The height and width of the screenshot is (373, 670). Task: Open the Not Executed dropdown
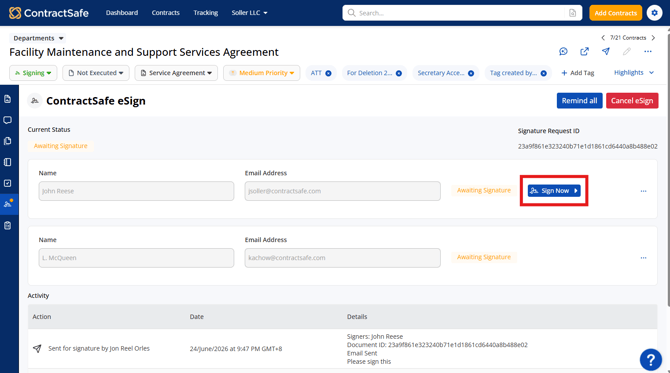(96, 73)
